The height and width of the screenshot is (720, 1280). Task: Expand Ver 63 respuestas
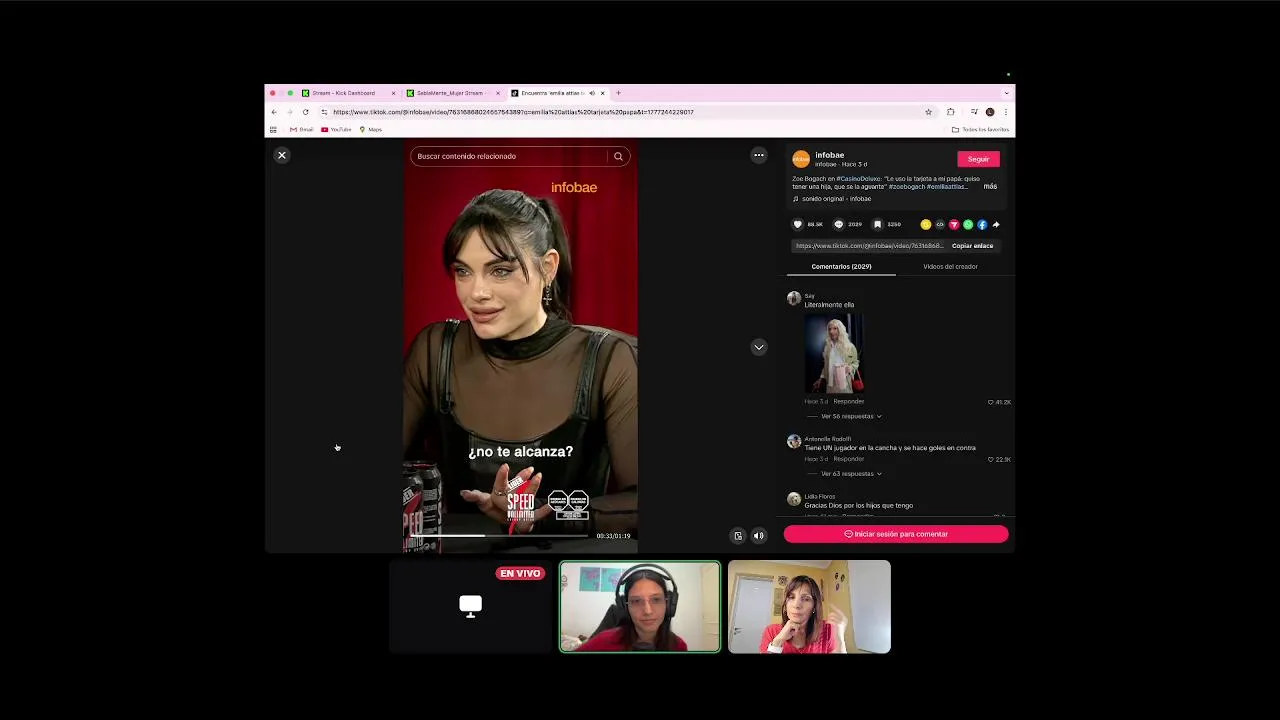coord(850,474)
